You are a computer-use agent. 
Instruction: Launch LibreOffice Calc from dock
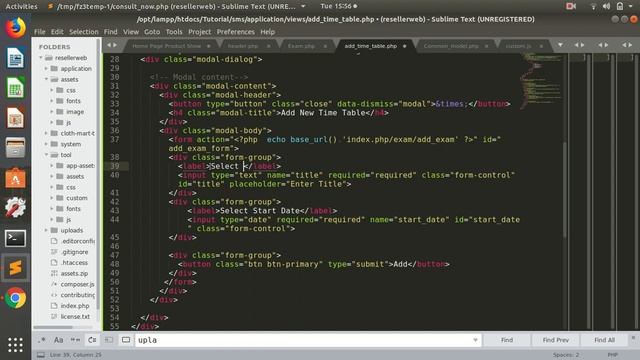[16, 88]
